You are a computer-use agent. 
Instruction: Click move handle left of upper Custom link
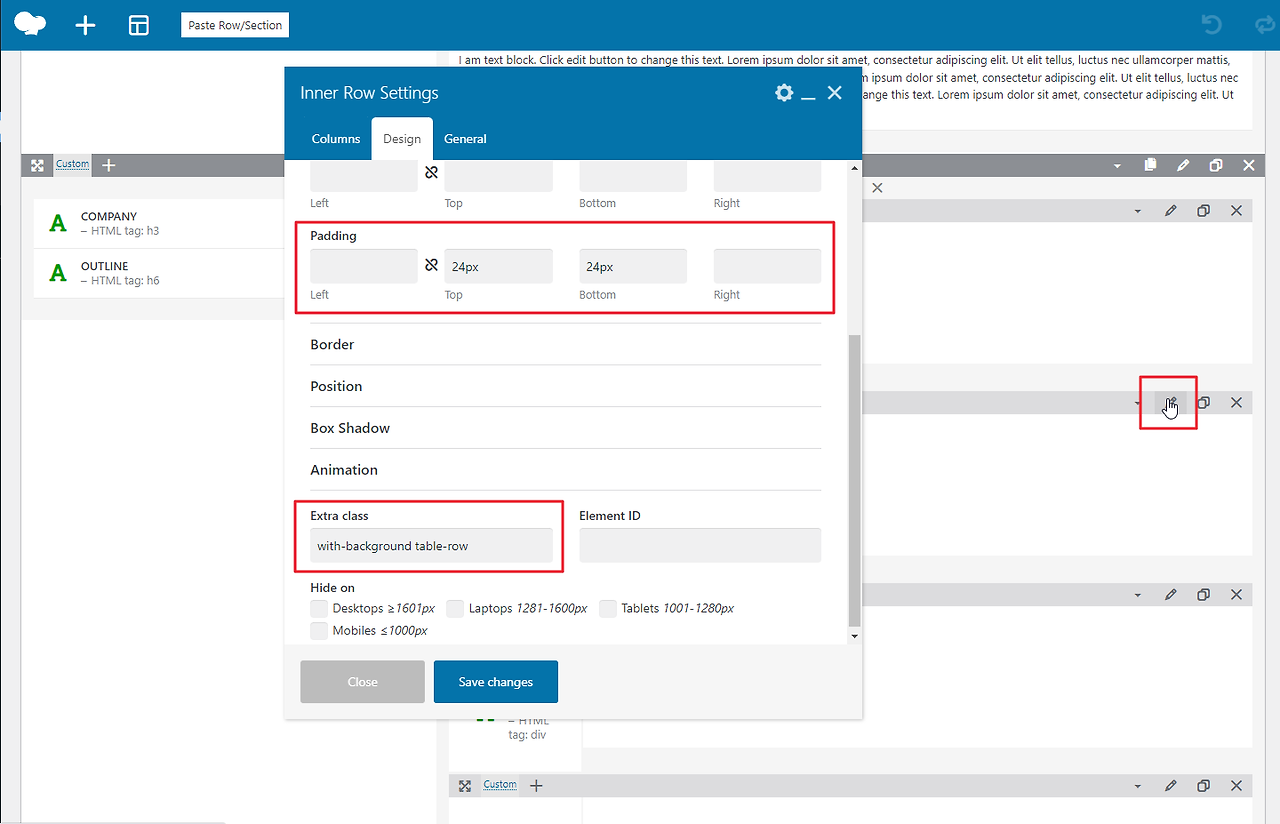(37, 165)
